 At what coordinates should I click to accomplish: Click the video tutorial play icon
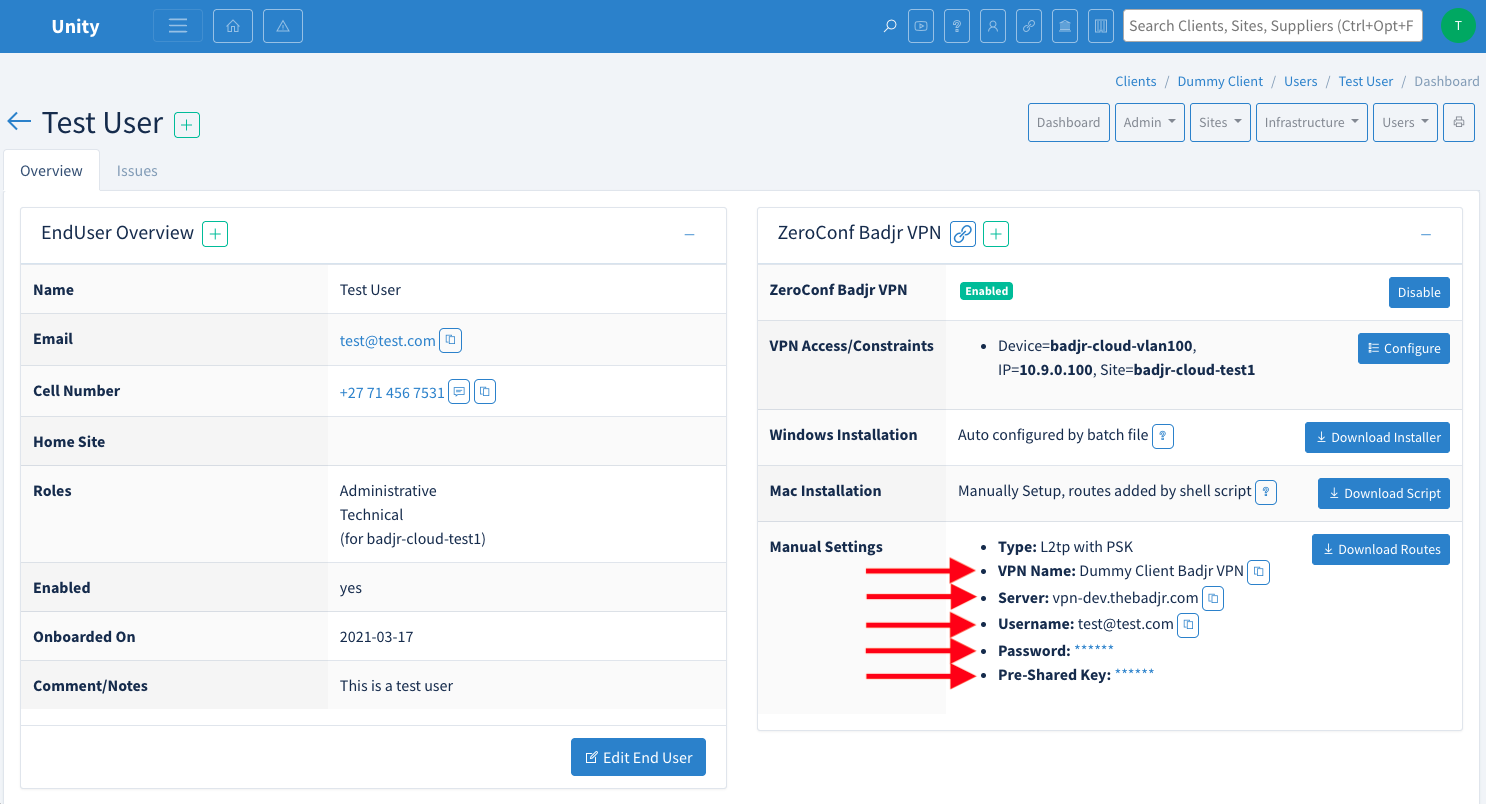[x=920, y=26]
